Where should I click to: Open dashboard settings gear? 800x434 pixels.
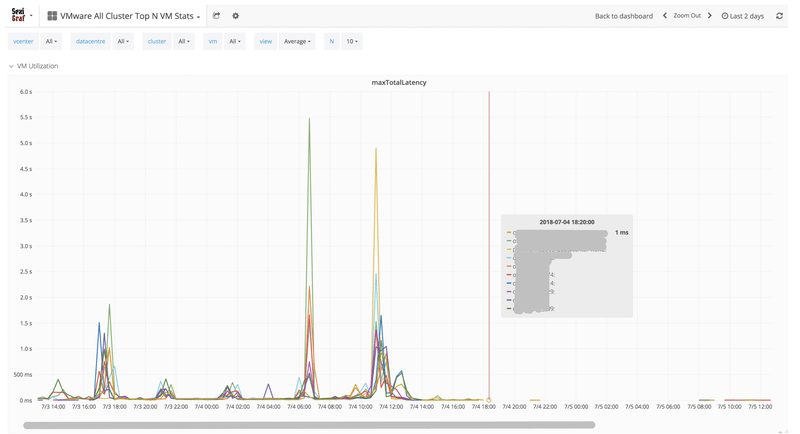[x=235, y=16]
